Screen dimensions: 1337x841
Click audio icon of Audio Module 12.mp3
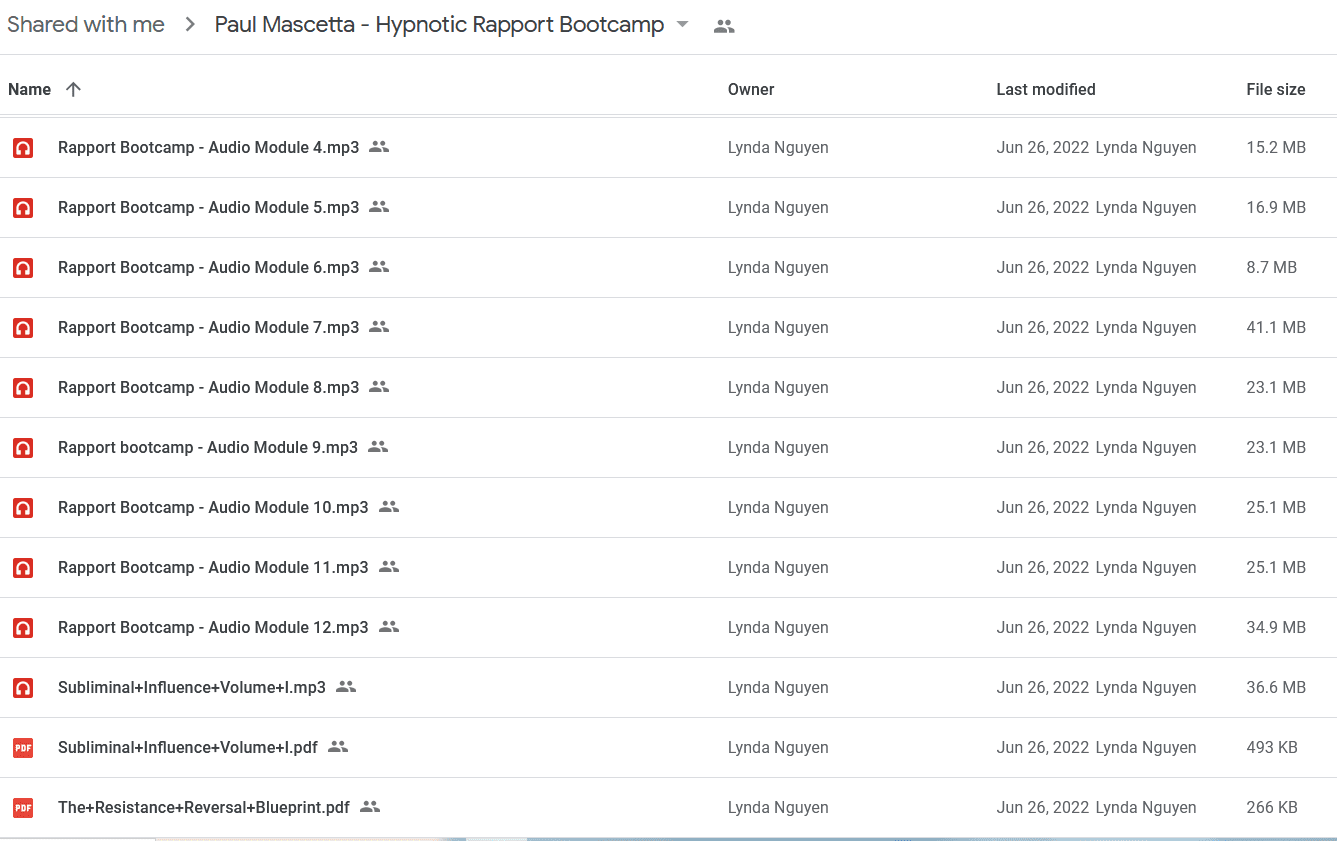(x=23, y=628)
